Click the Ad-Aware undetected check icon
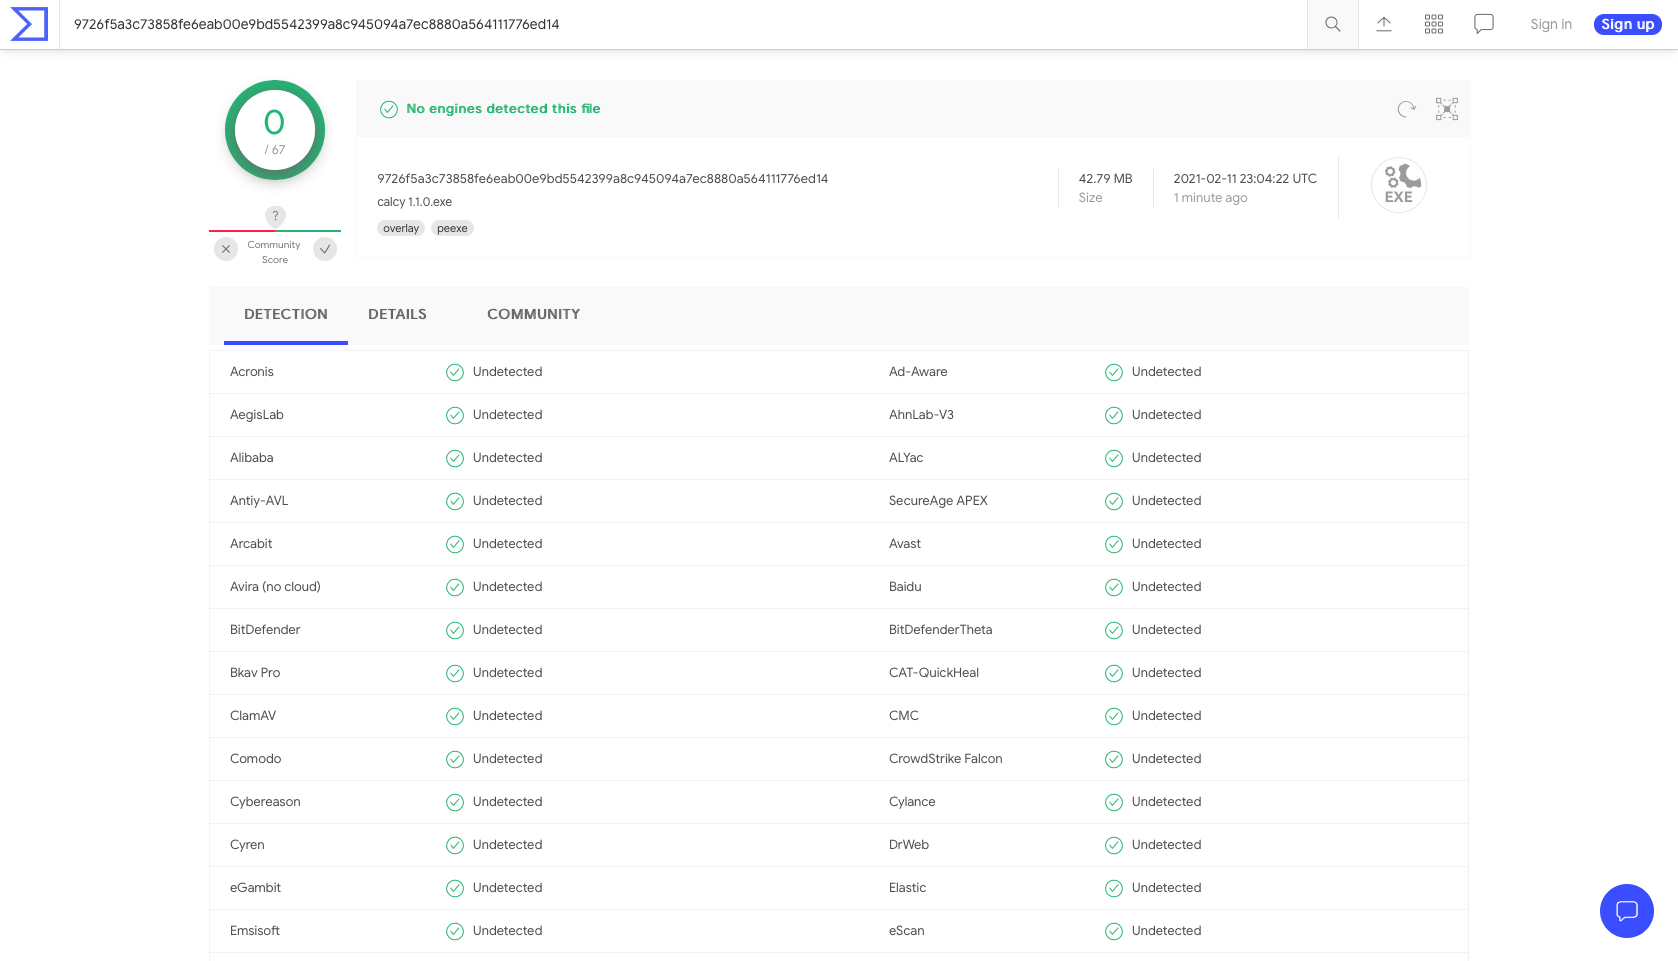 pyautogui.click(x=1114, y=372)
